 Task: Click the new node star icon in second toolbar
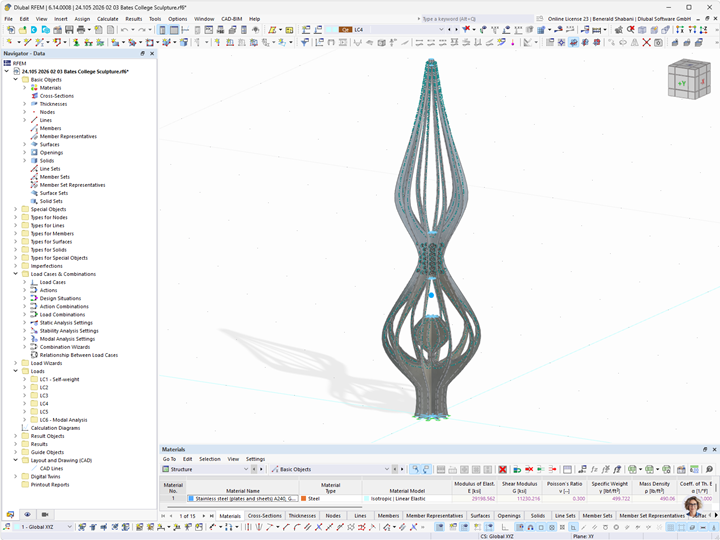click(10, 43)
